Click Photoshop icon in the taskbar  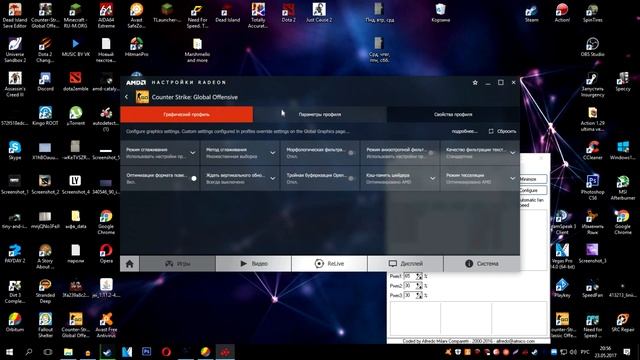tap(147, 351)
